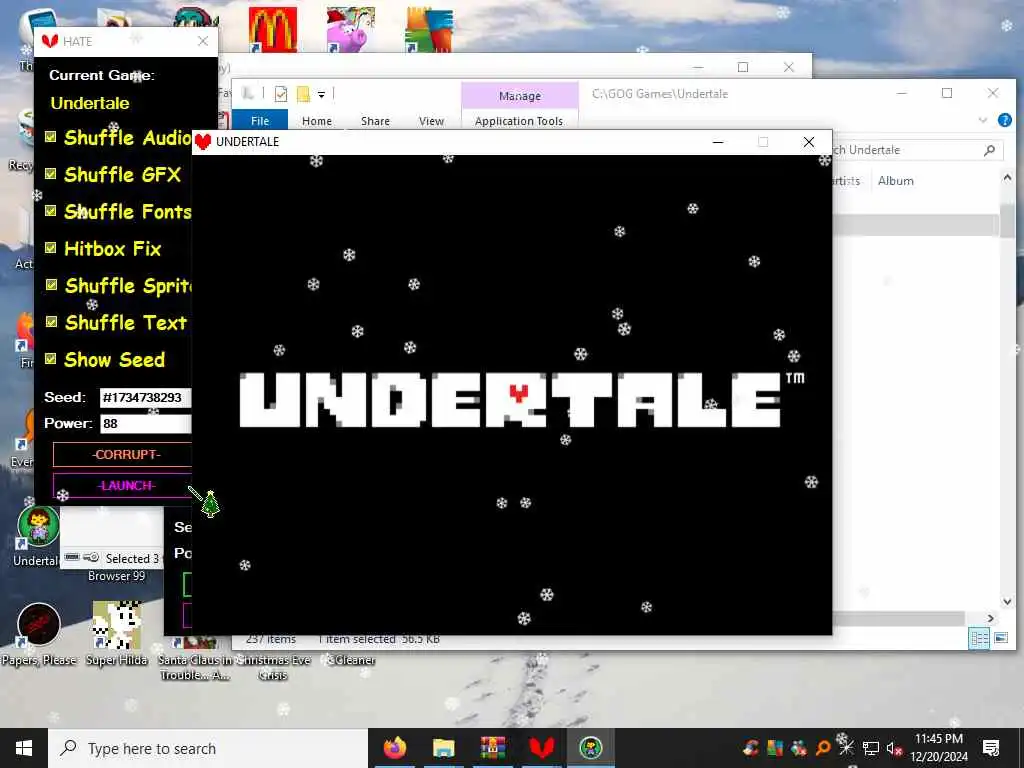Viewport: 1024px width, 768px height.
Task: Open the Share ribbon tab
Action: pyautogui.click(x=375, y=121)
